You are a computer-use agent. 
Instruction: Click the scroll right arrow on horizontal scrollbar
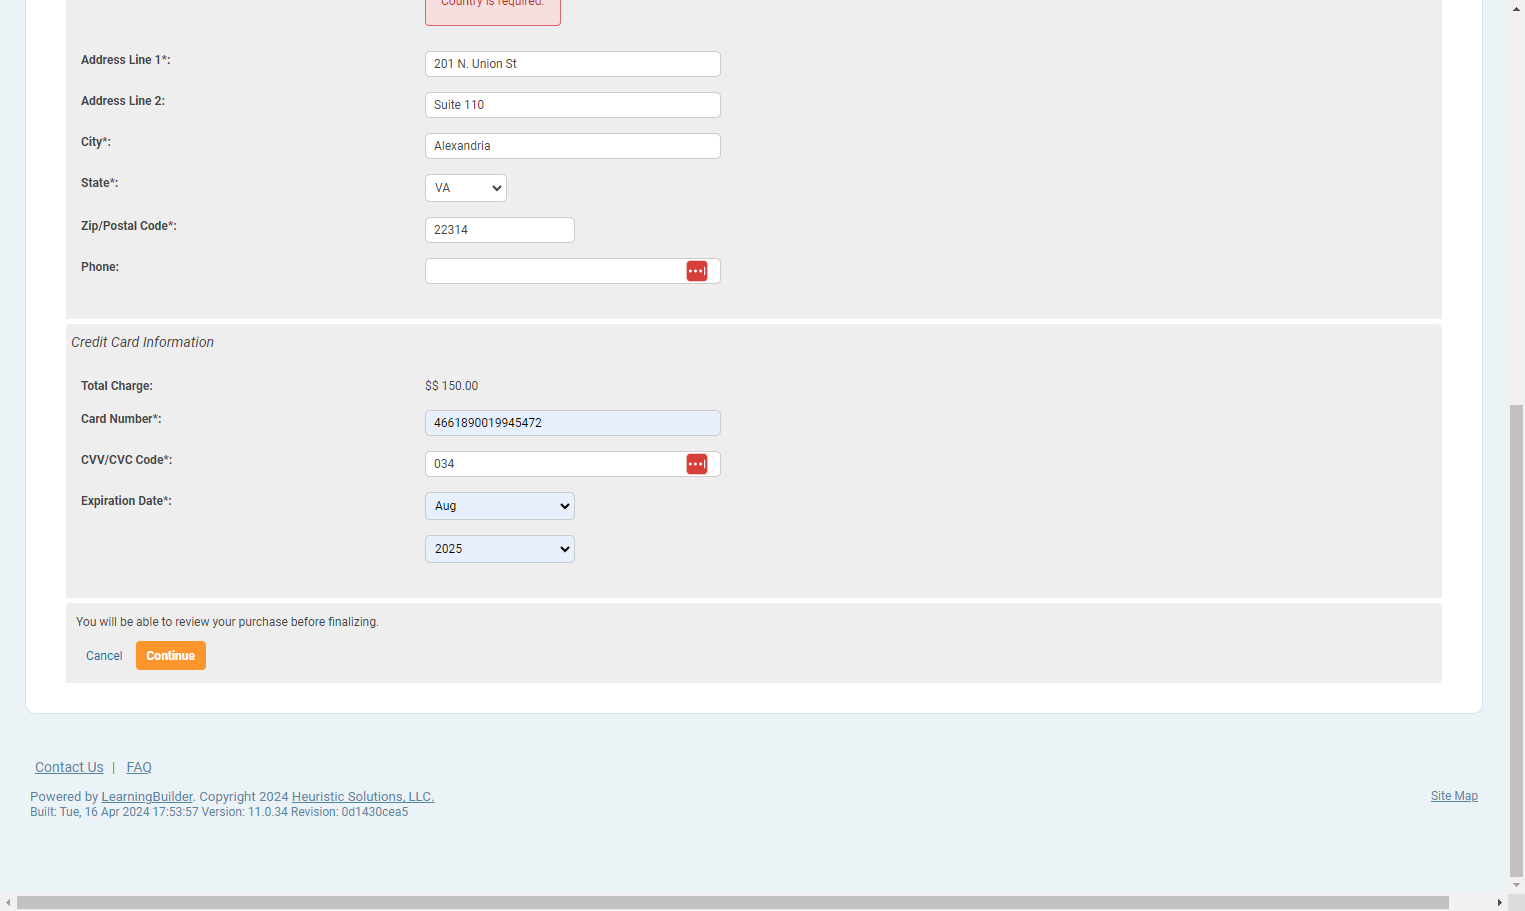pyautogui.click(x=1500, y=903)
